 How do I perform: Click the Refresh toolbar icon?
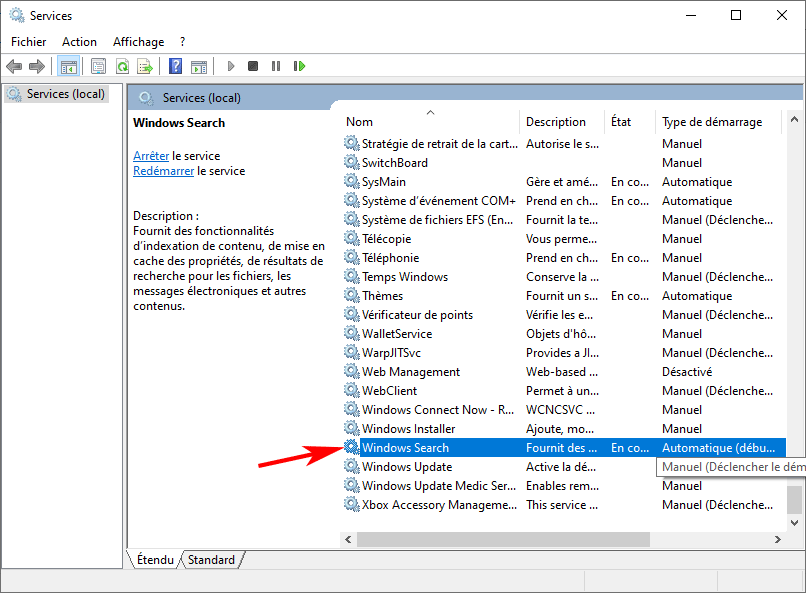[x=122, y=66]
